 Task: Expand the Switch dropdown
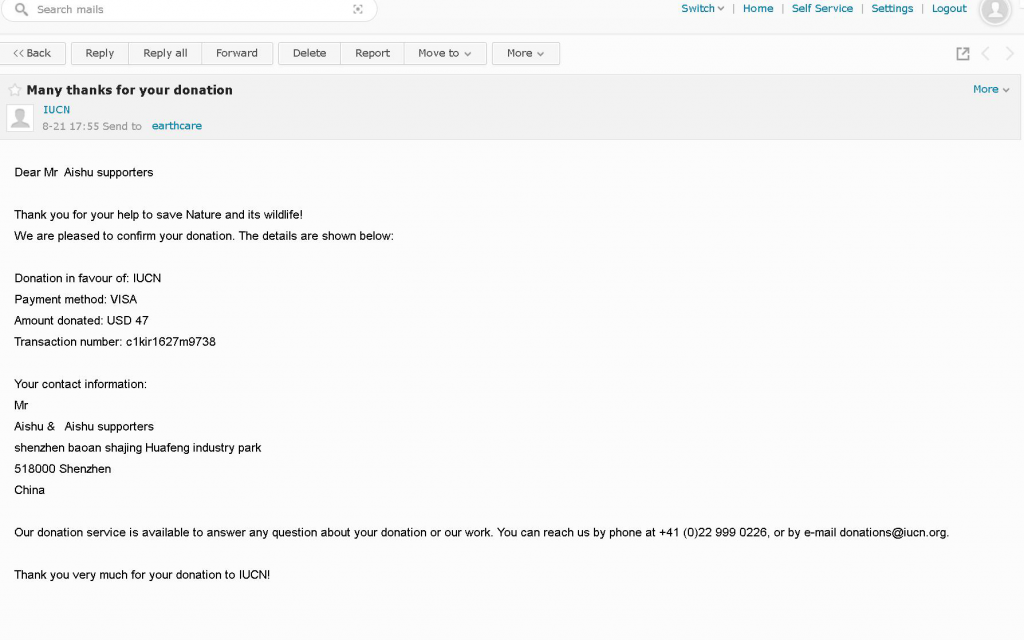tap(702, 9)
